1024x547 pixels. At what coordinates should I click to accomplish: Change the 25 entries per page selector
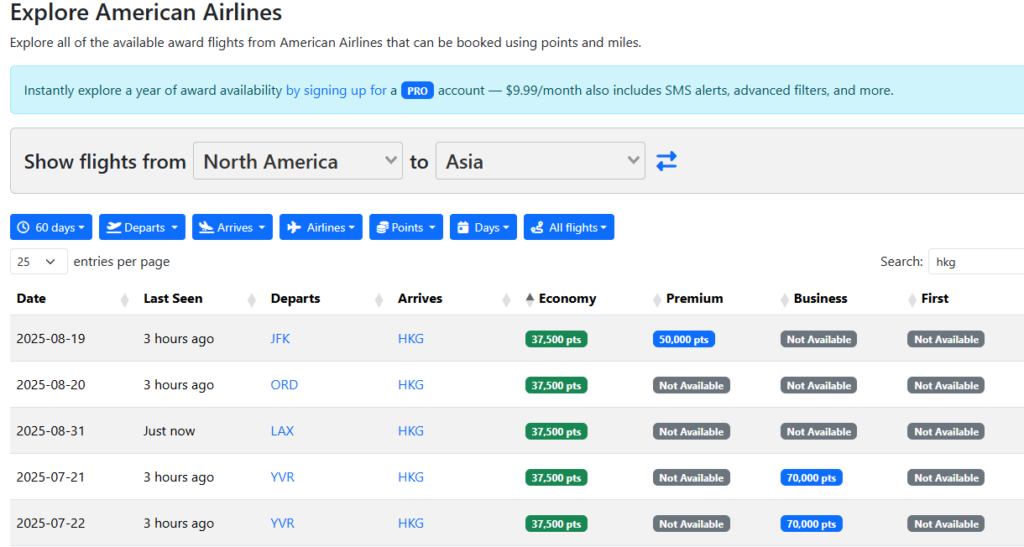pyautogui.click(x=39, y=262)
